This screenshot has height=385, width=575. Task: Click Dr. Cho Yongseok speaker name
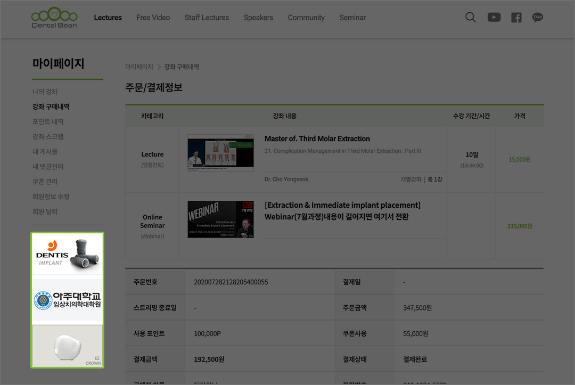(286, 179)
